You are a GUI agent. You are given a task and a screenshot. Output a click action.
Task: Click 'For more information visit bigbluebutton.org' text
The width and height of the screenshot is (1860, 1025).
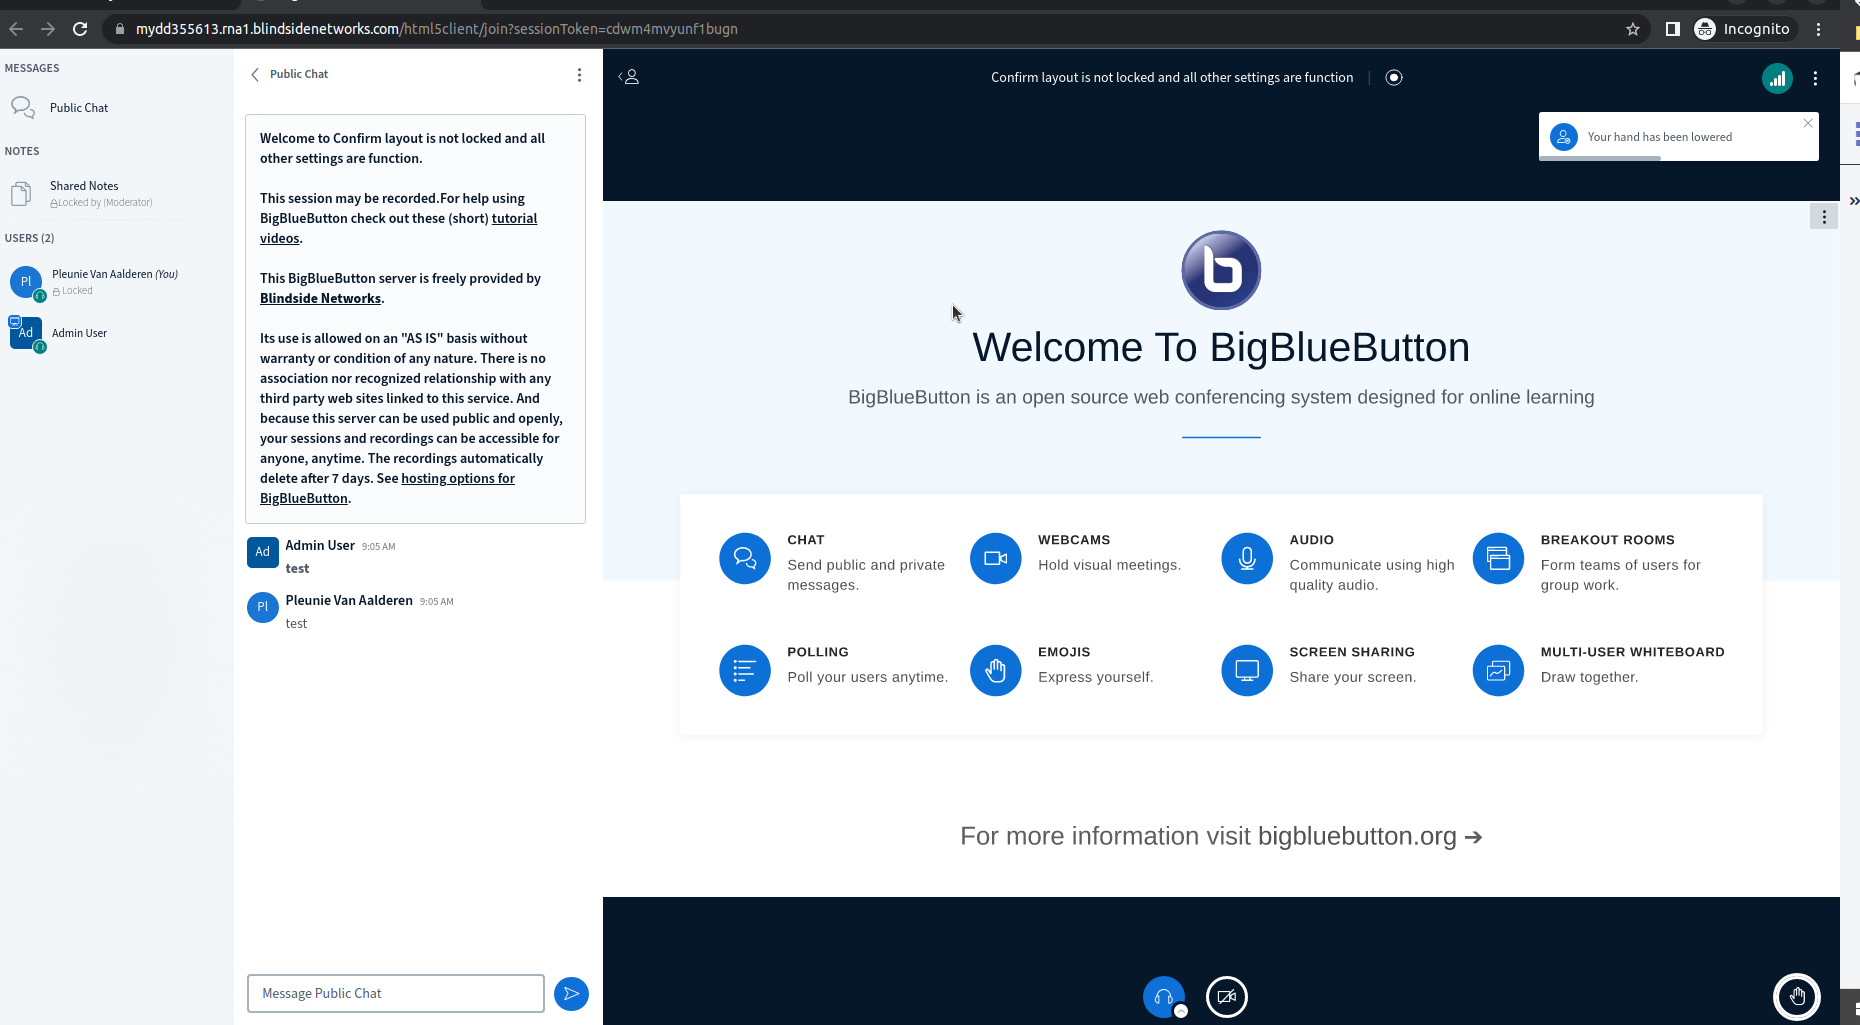coord(1221,836)
